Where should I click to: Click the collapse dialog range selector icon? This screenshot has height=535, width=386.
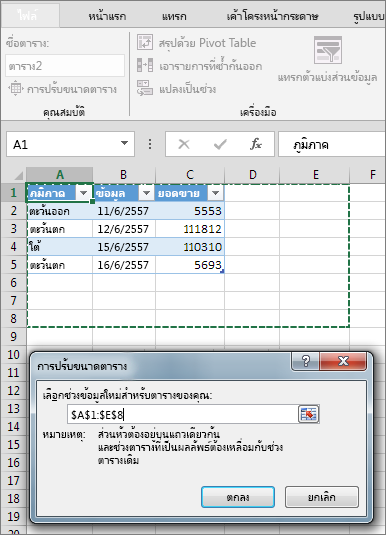click(x=308, y=415)
